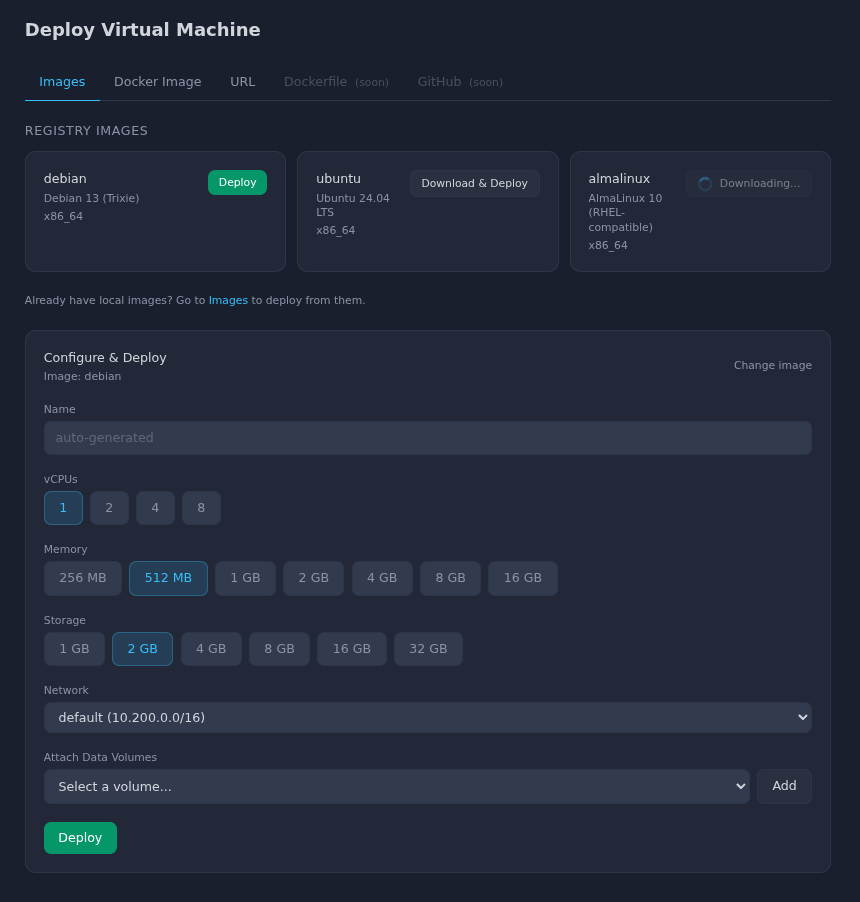Click Download & Deploy for ubuntu
This screenshot has height=902, width=860.
click(x=474, y=183)
